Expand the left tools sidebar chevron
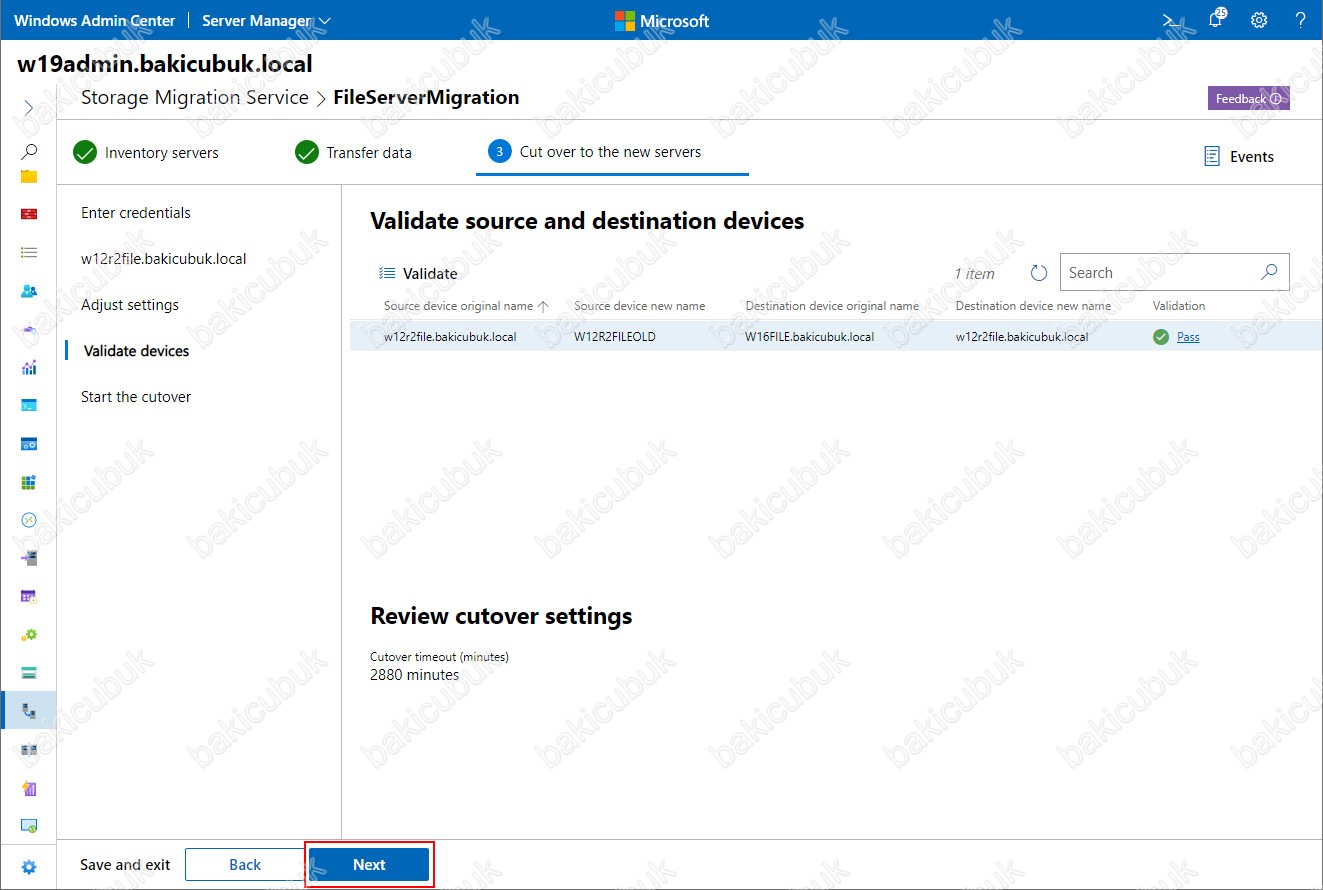The image size is (1323, 890). (x=29, y=107)
